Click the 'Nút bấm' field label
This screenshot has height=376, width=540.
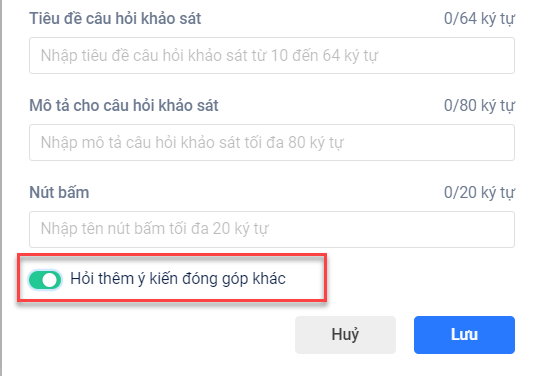[59, 192]
